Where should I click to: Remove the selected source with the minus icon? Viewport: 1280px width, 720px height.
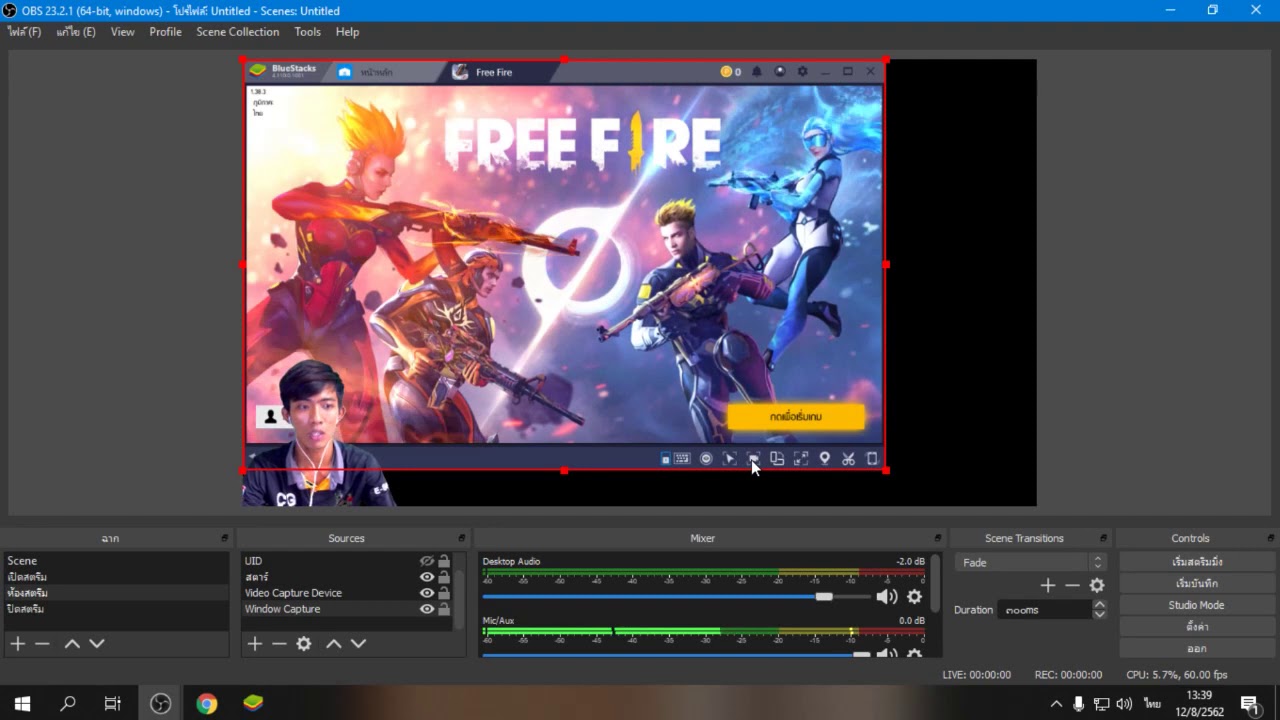coord(279,644)
